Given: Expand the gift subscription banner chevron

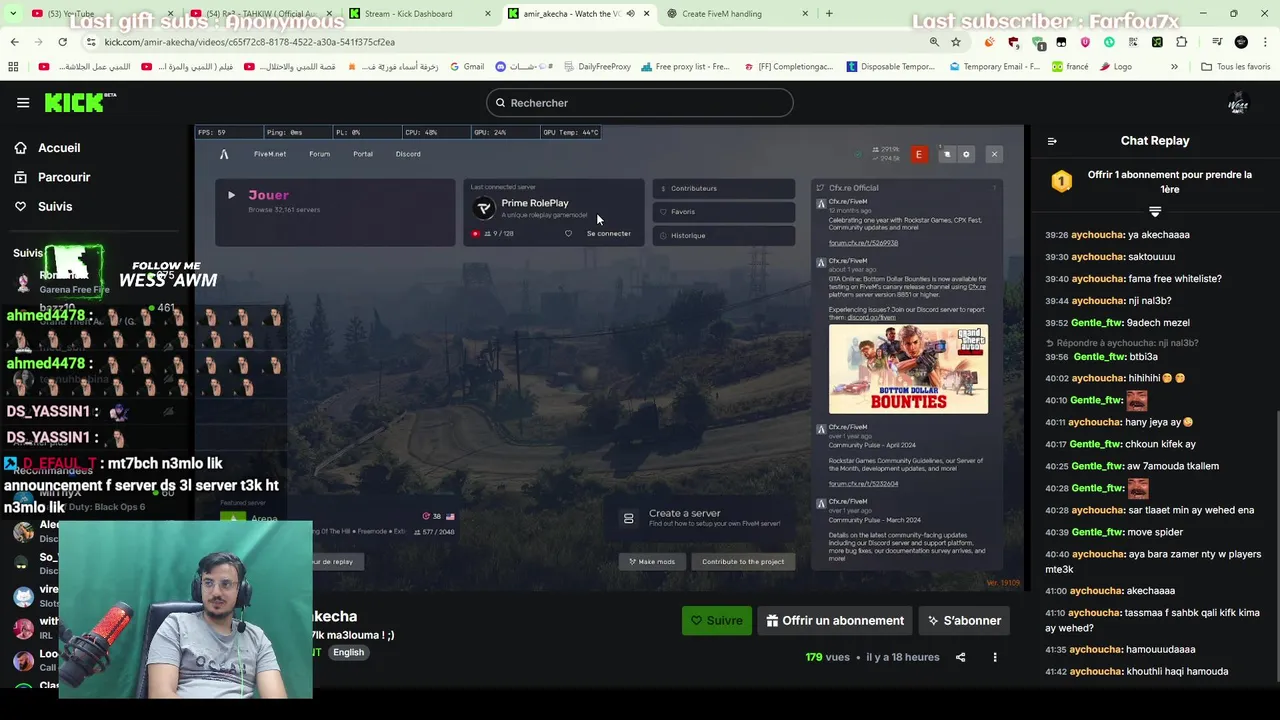Looking at the screenshot, I should tap(1155, 211).
